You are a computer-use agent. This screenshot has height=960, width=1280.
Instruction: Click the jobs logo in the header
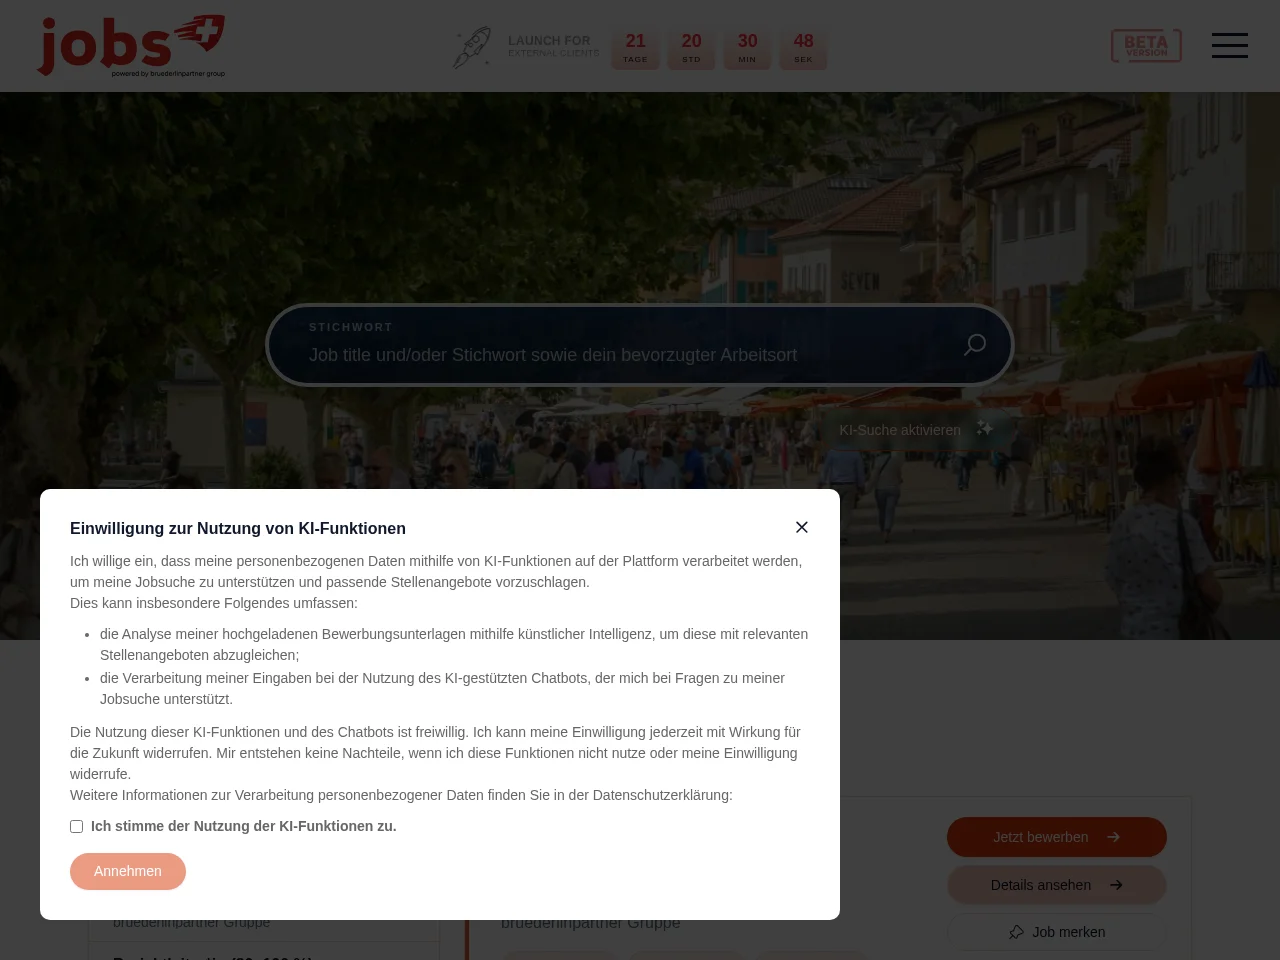point(131,46)
